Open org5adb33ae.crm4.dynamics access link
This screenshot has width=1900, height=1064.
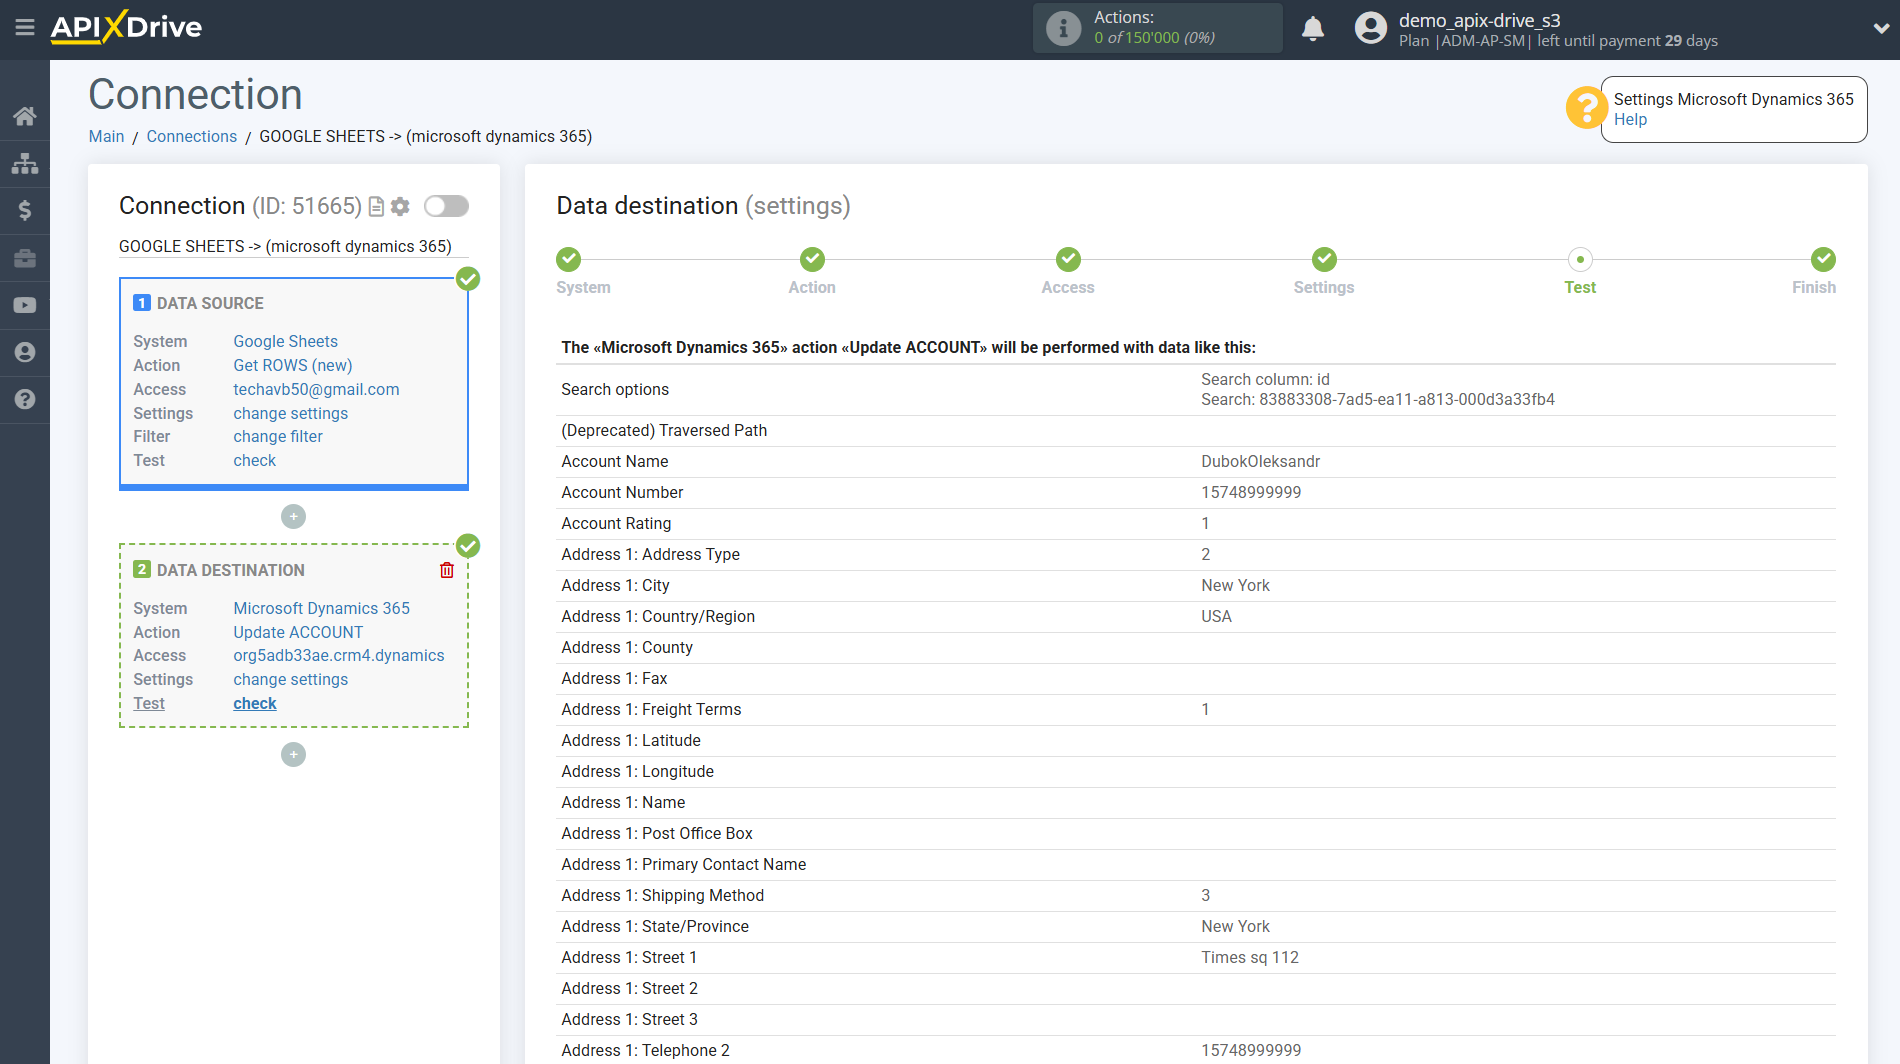(339, 655)
